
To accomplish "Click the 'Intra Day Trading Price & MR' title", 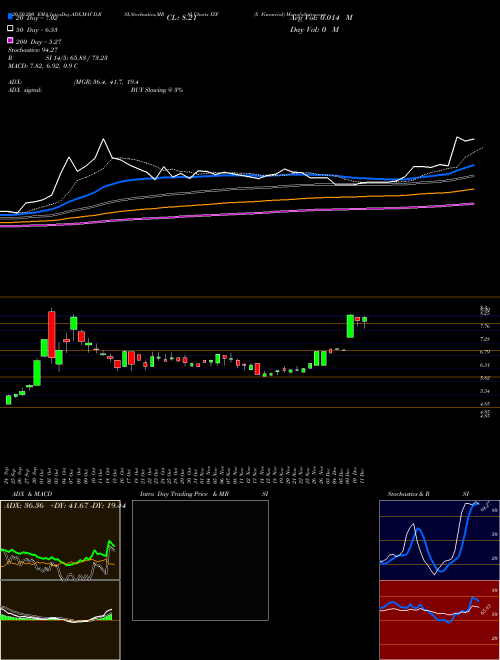I will coord(184,494).
